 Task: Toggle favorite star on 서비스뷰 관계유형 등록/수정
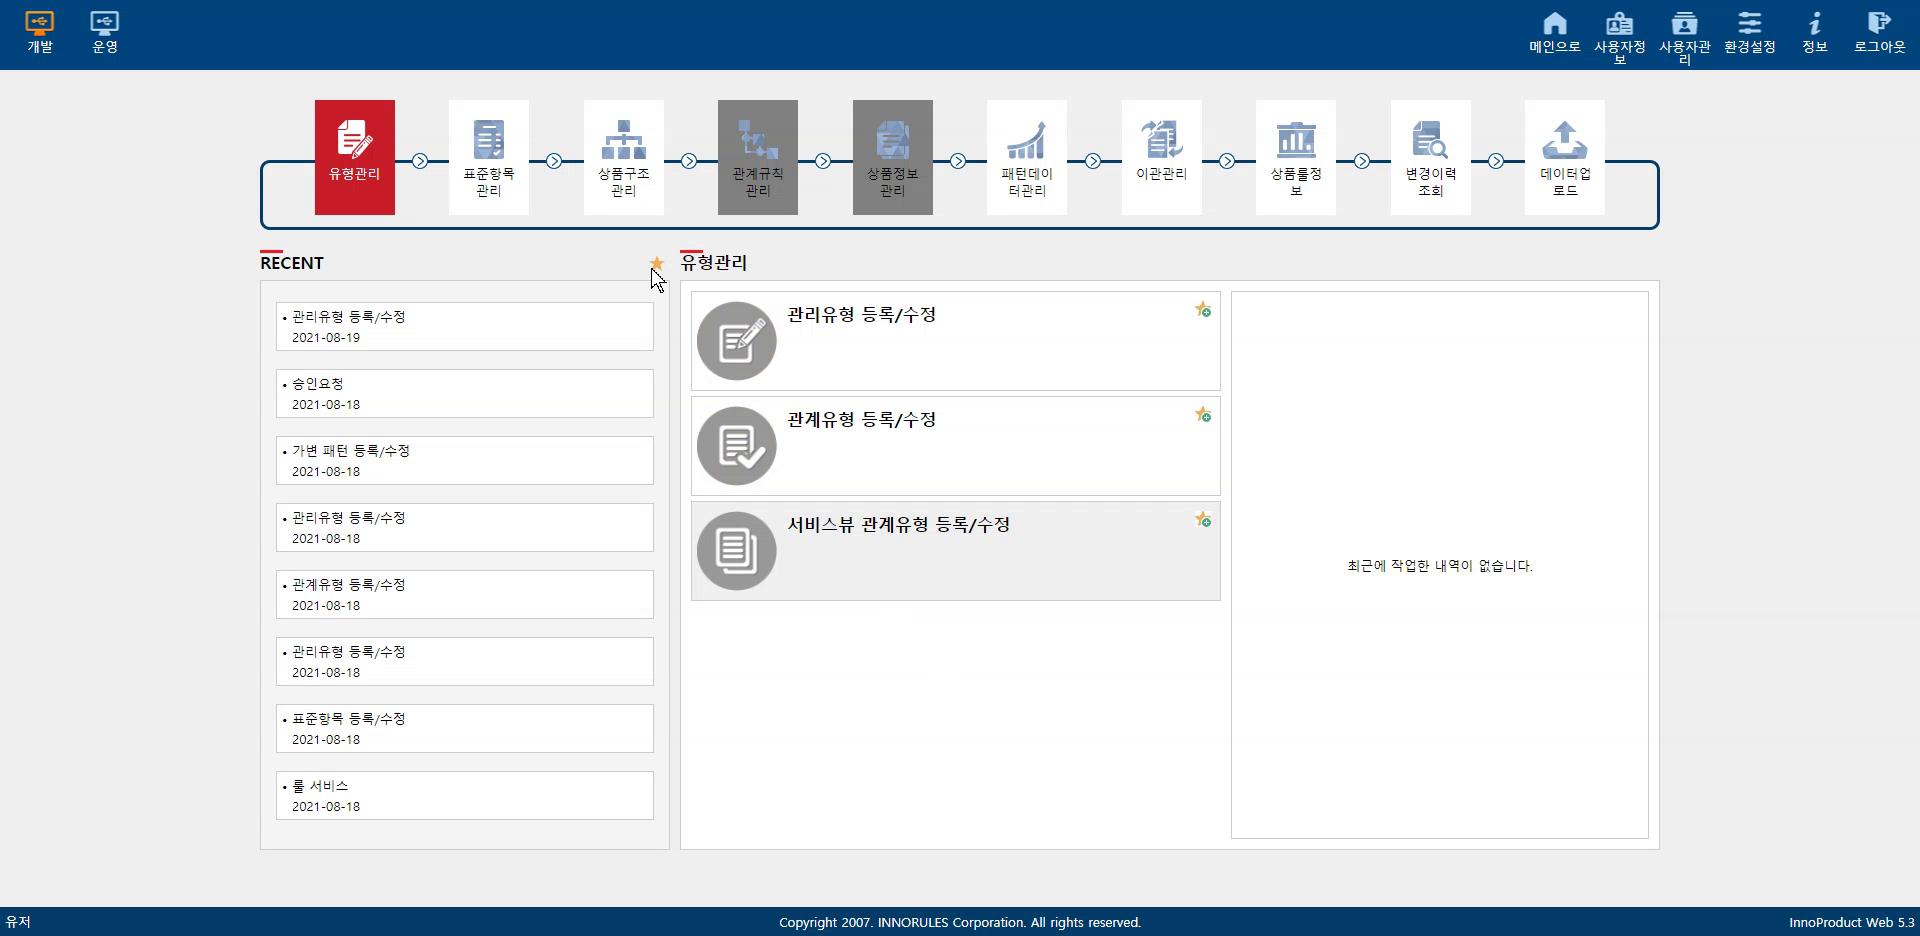click(1203, 520)
